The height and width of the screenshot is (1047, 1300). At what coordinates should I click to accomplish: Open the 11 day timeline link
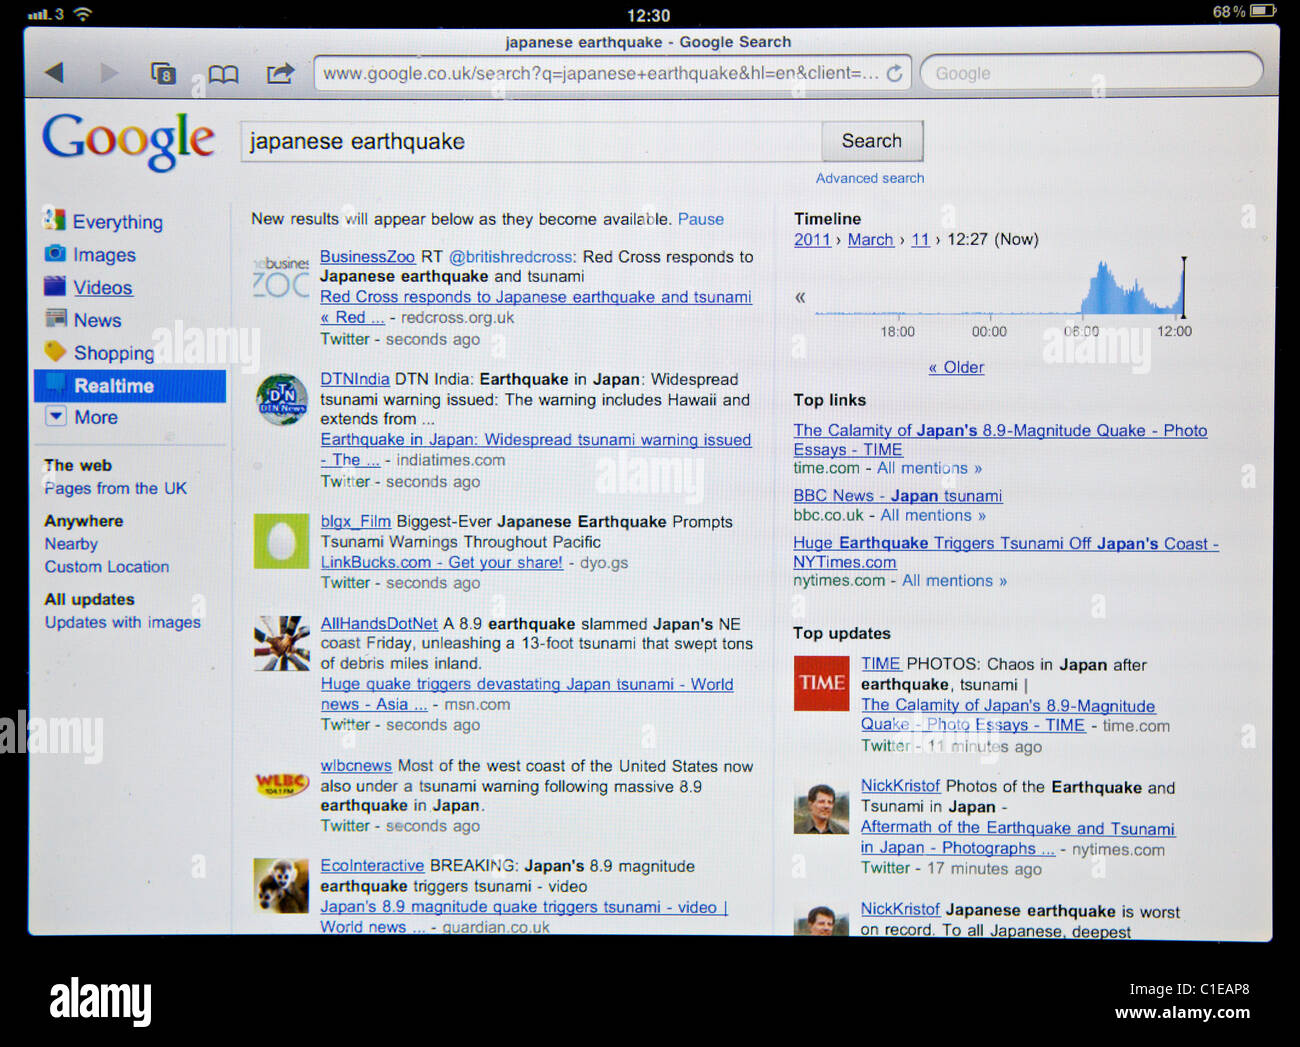tap(920, 239)
